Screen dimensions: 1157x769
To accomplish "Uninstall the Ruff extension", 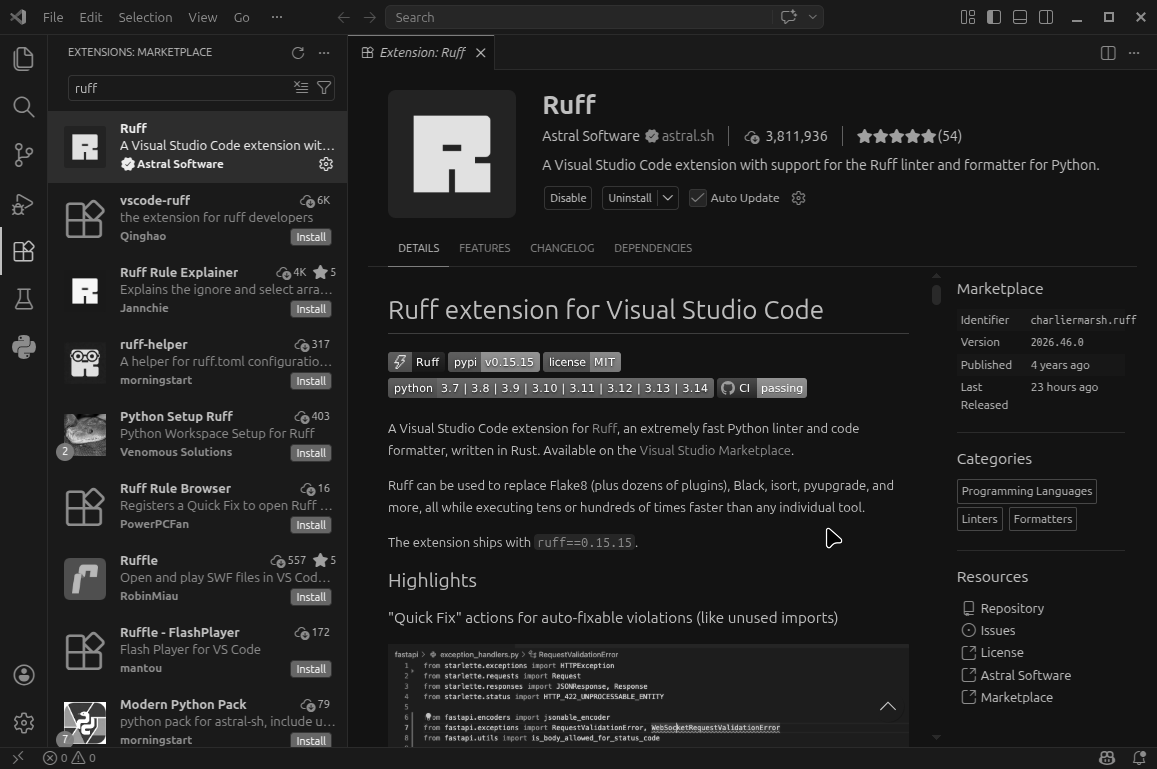I will tap(629, 198).
